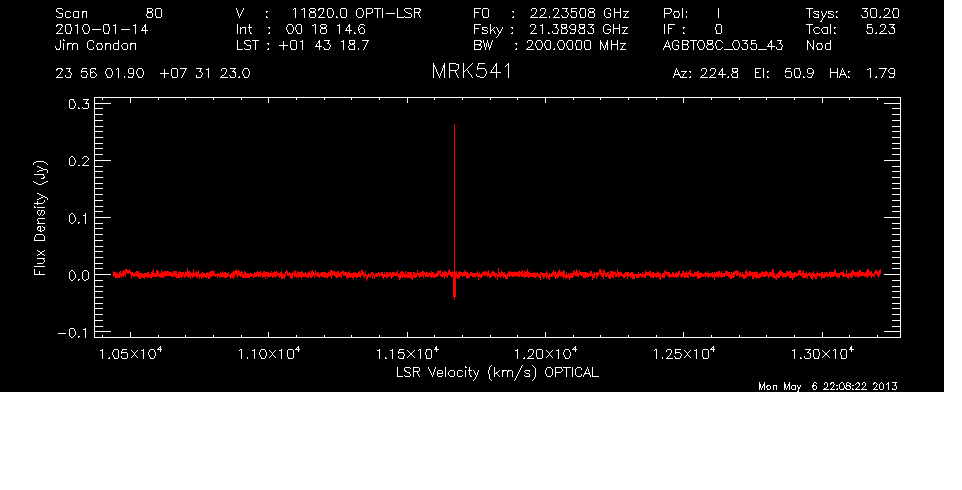Click the timestamp Mon May 6 2013
This screenshot has height=490, width=962.
pos(827,387)
